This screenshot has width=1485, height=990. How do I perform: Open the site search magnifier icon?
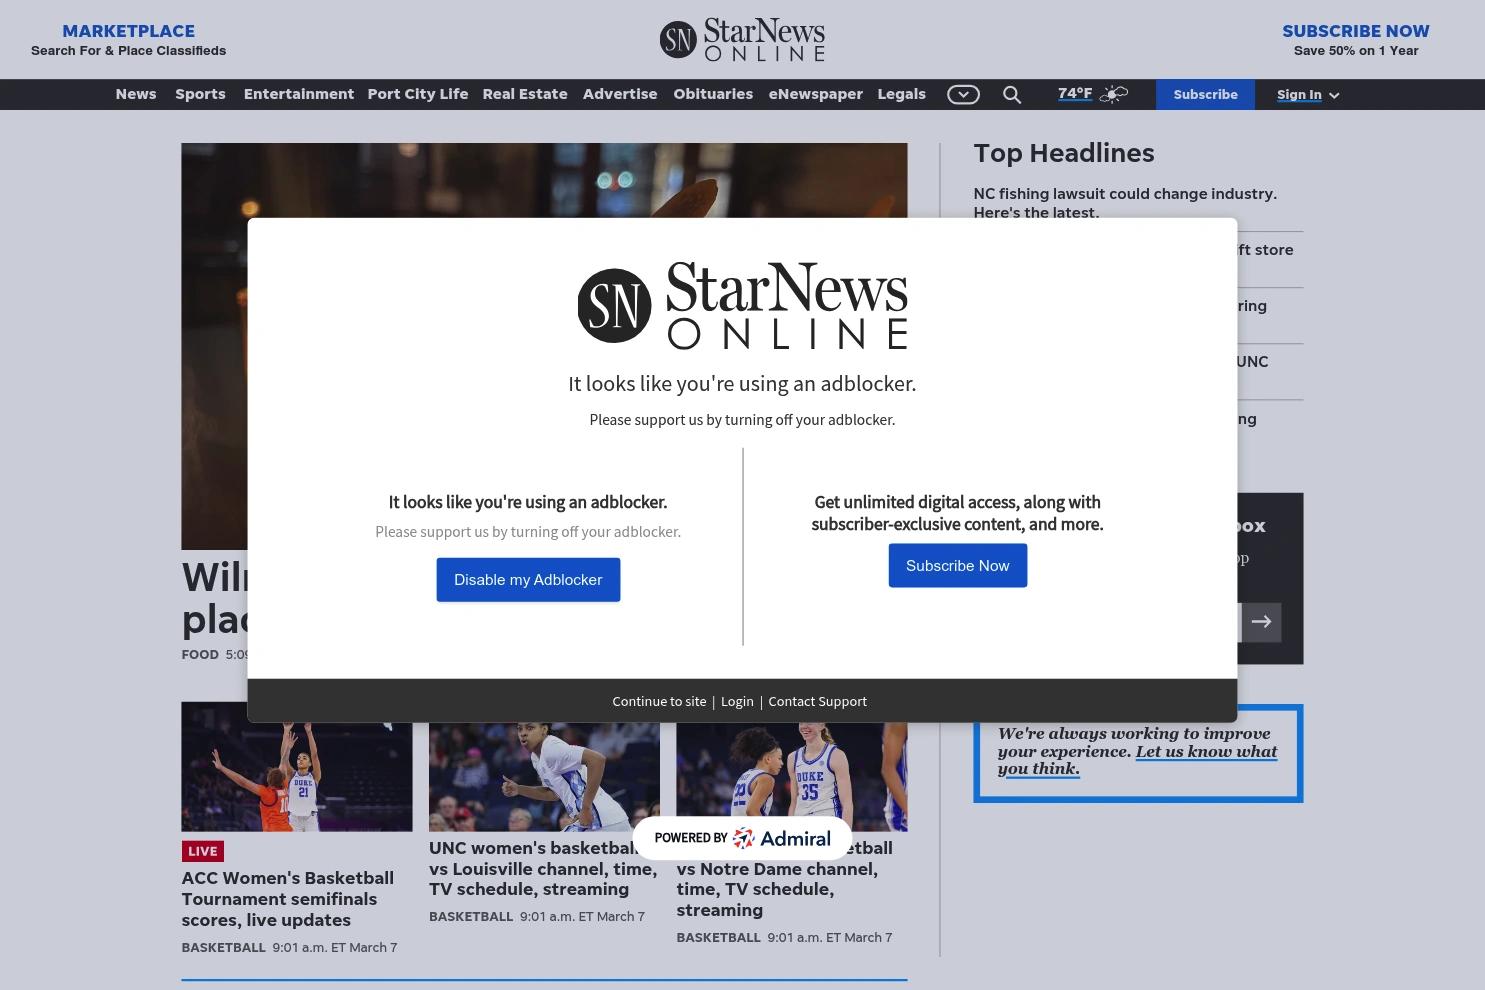(1012, 94)
